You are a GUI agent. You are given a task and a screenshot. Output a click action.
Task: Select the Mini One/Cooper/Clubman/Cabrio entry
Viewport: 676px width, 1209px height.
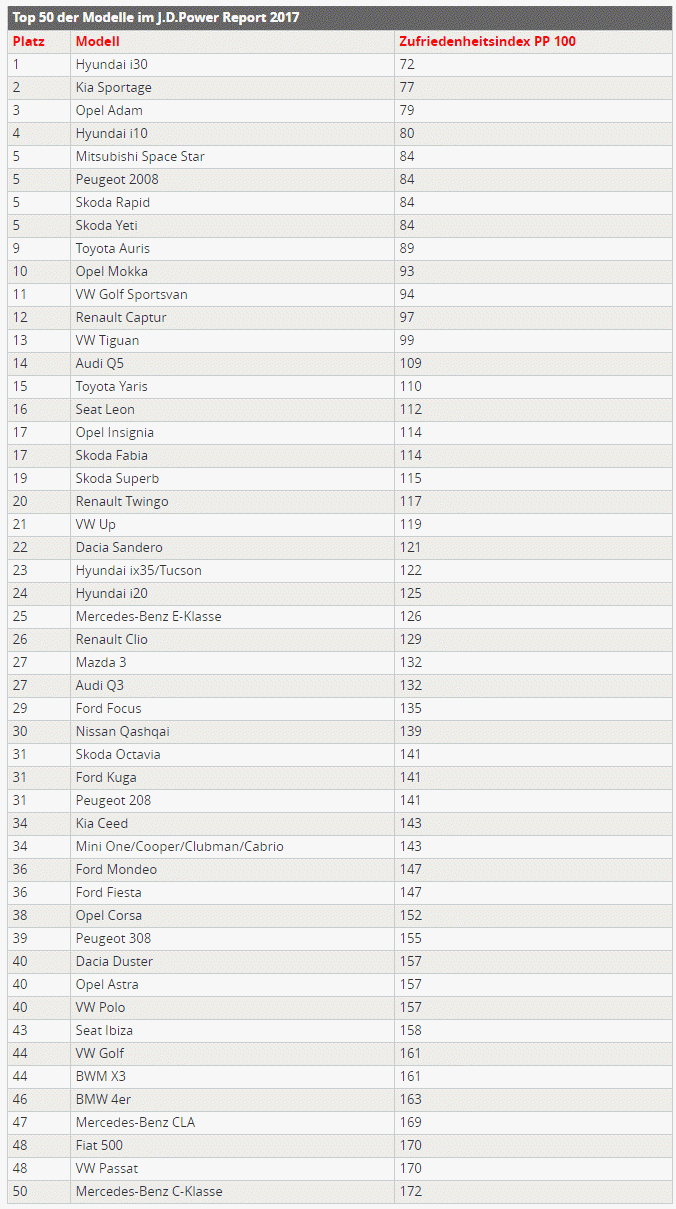pyautogui.click(x=179, y=846)
